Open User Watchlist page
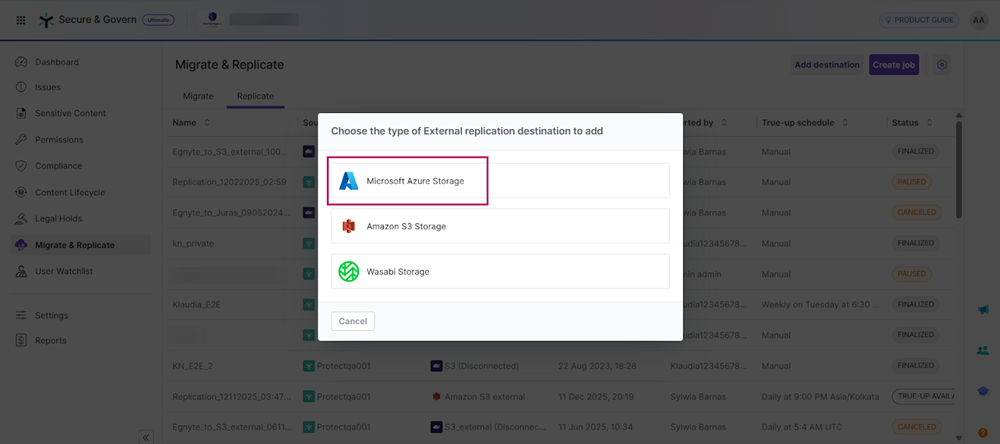The image size is (1000, 444). pyautogui.click(x=64, y=271)
